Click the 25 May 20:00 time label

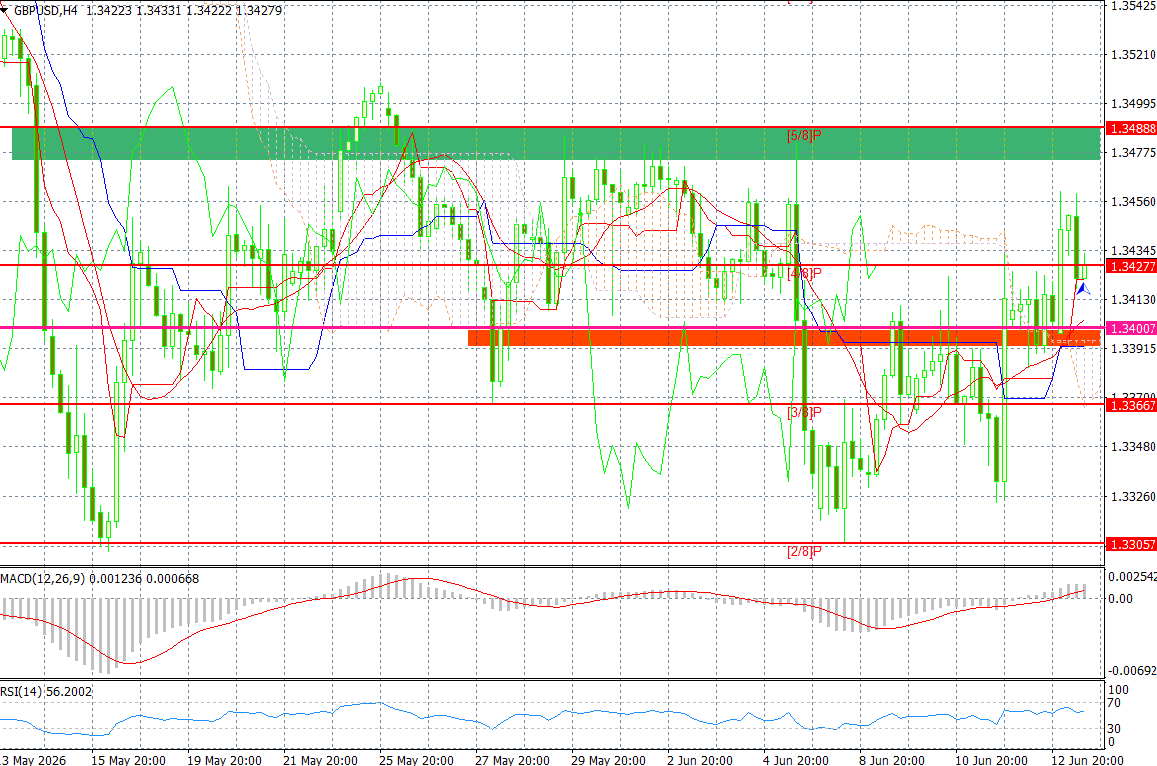point(416,760)
